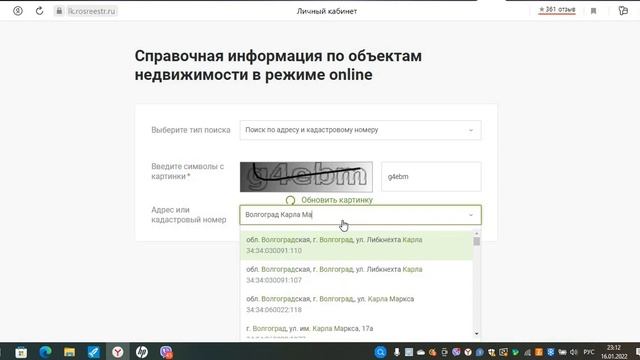Launch Microsoft Edge from the taskbar
The width and height of the screenshot is (640, 360).
point(45,352)
